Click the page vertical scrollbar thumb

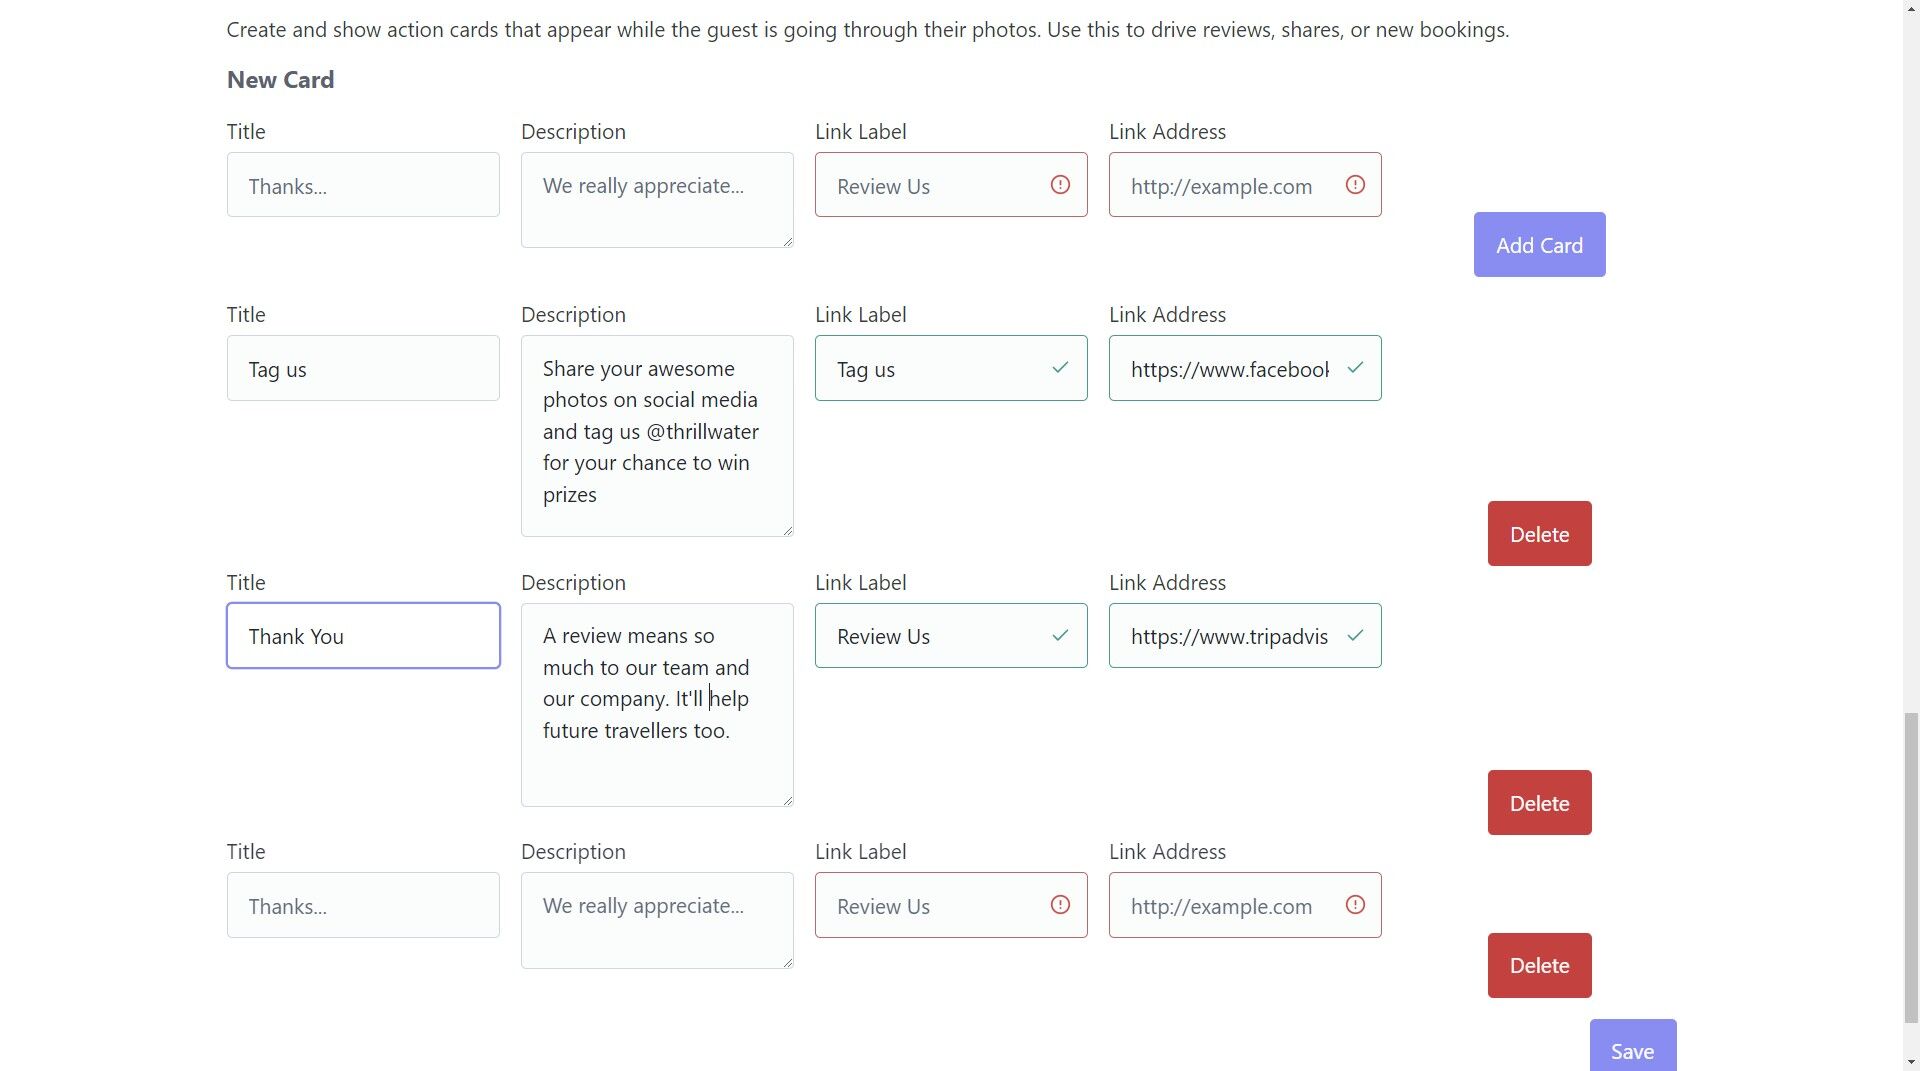1911,868
